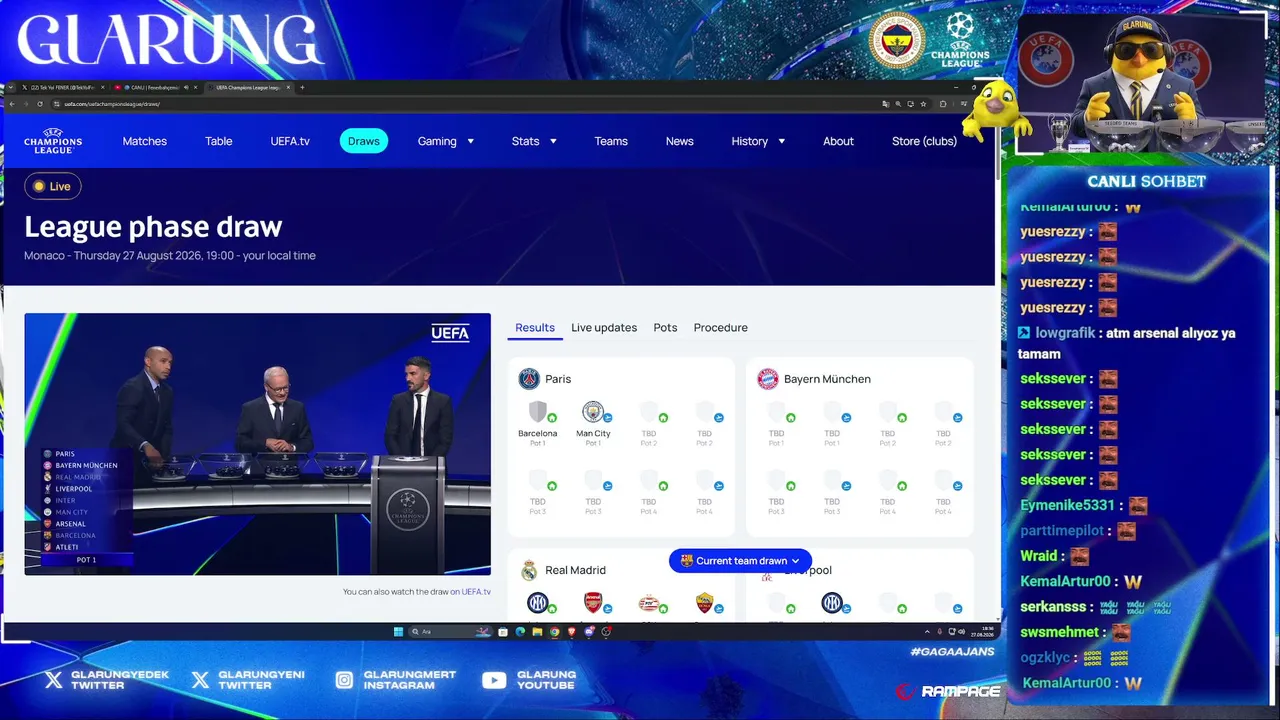Click lowgrafik's chat message
The image size is (1280, 720).
1127,343
